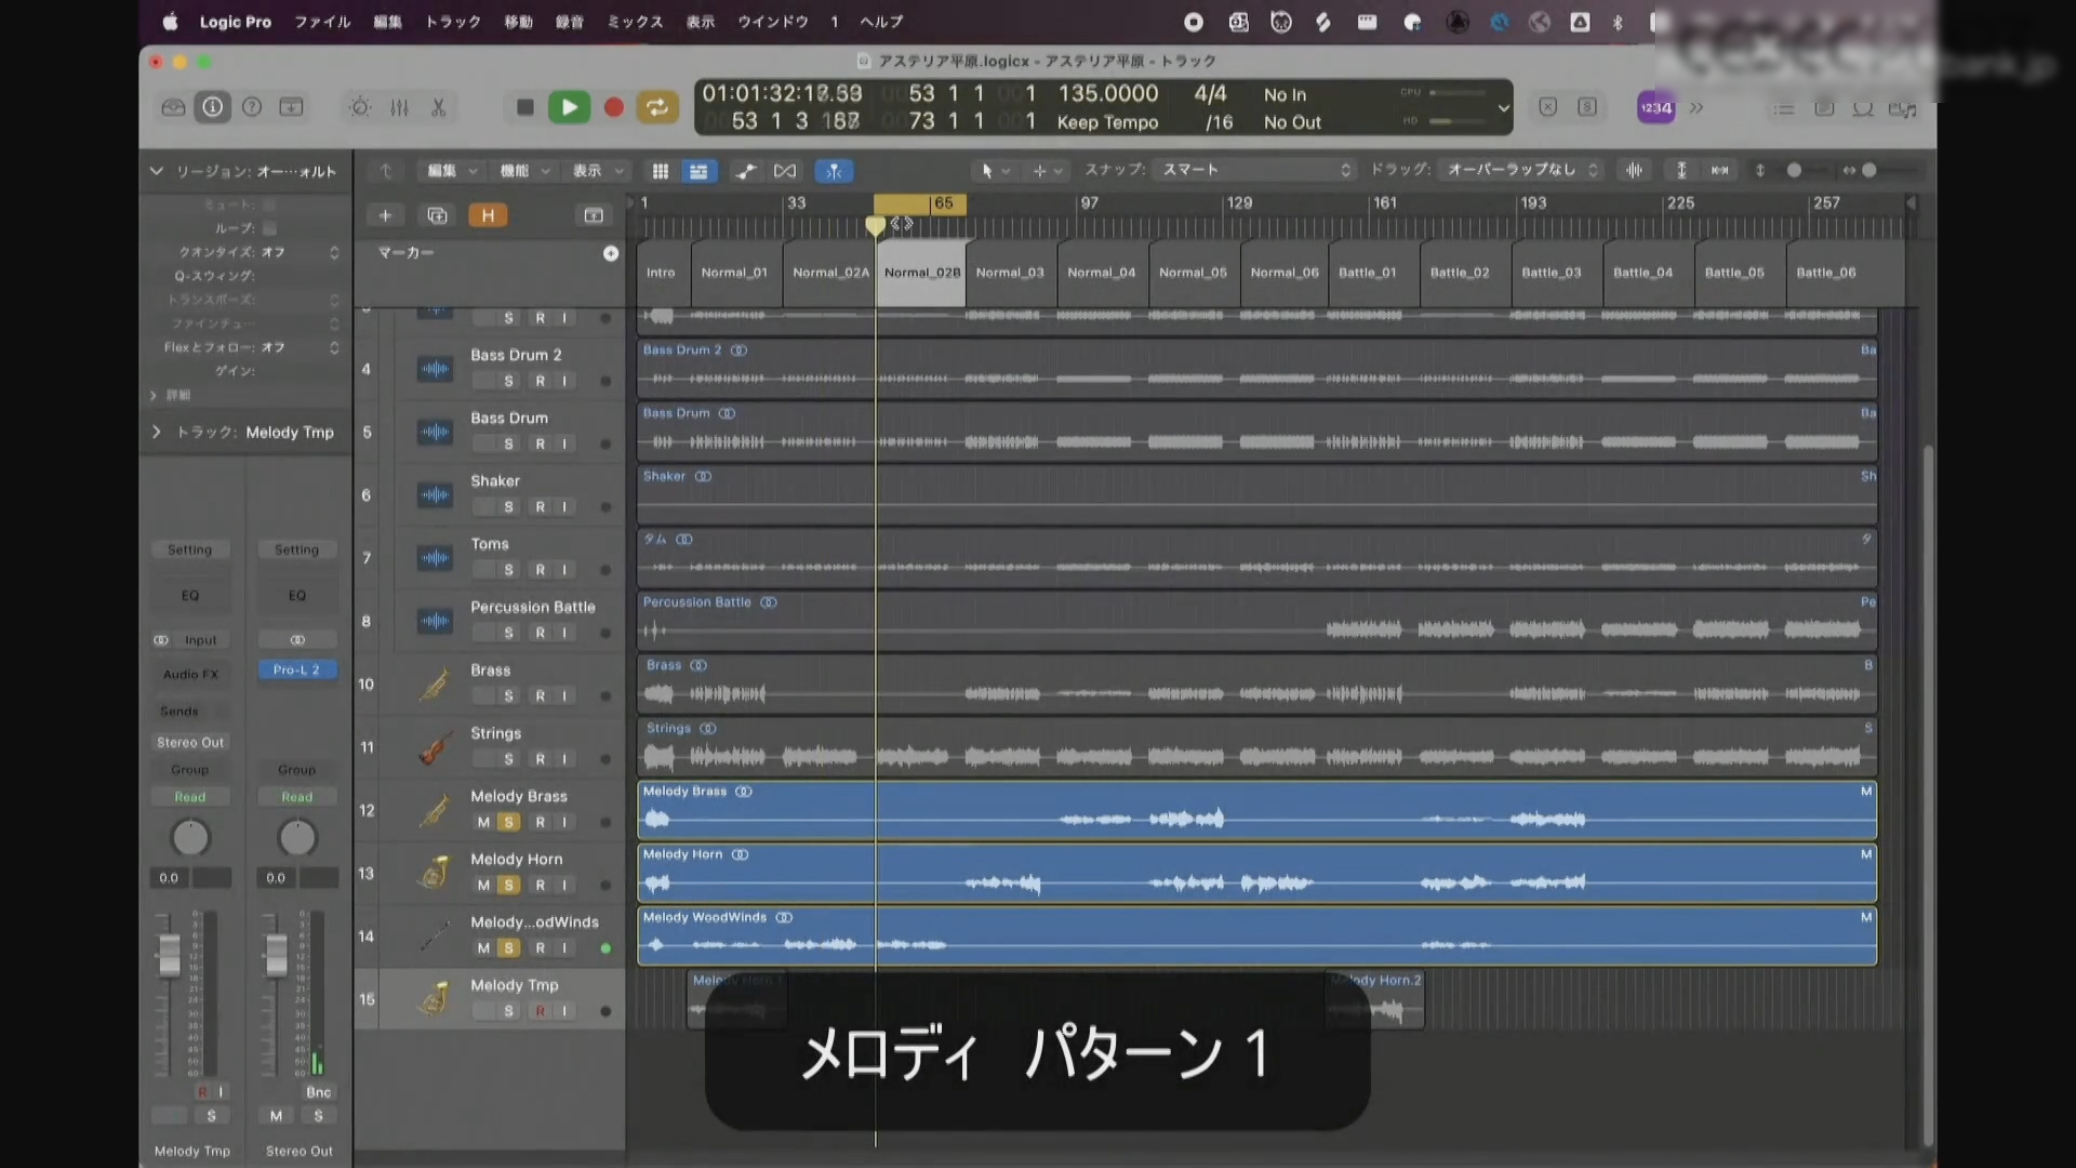Image resolution: width=2076 pixels, height=1168 pixels.
Task: Mute the Melody Horn track
Action: (484, 885)
